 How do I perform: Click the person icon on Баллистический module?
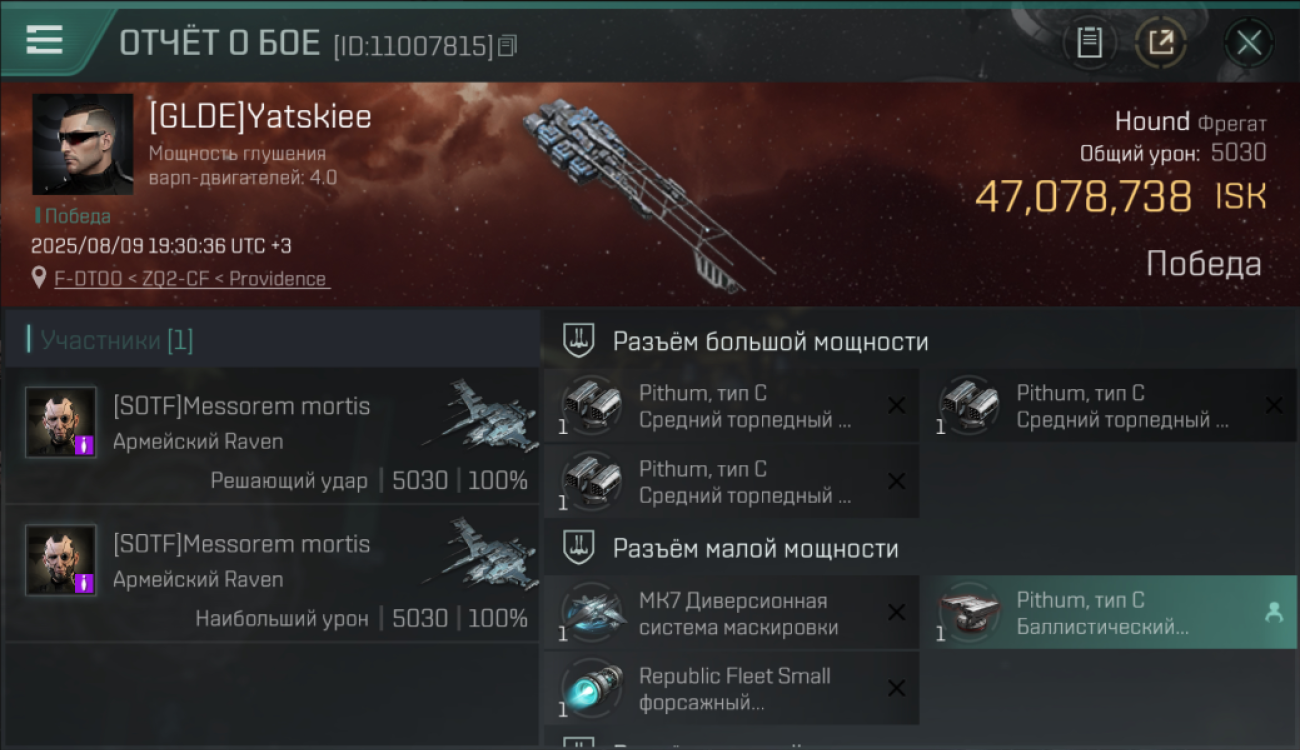tap(1273, 613)
